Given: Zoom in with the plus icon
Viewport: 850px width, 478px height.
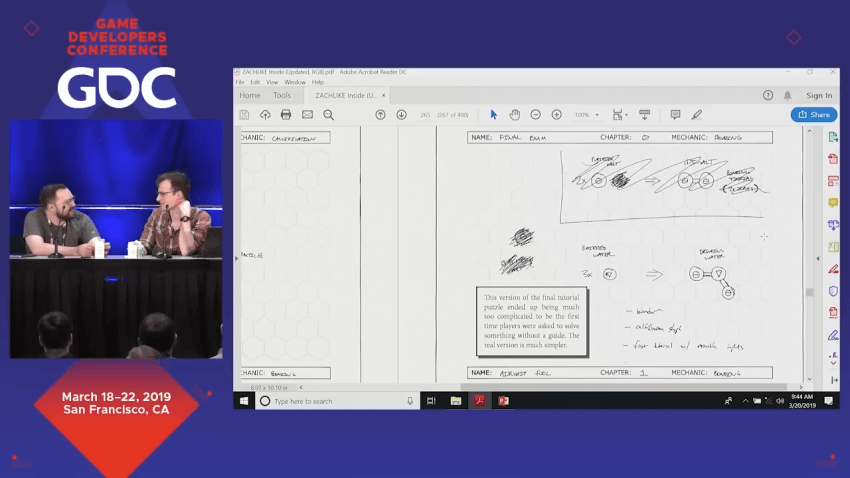Looking at the screenshot, I should point(556,115).
